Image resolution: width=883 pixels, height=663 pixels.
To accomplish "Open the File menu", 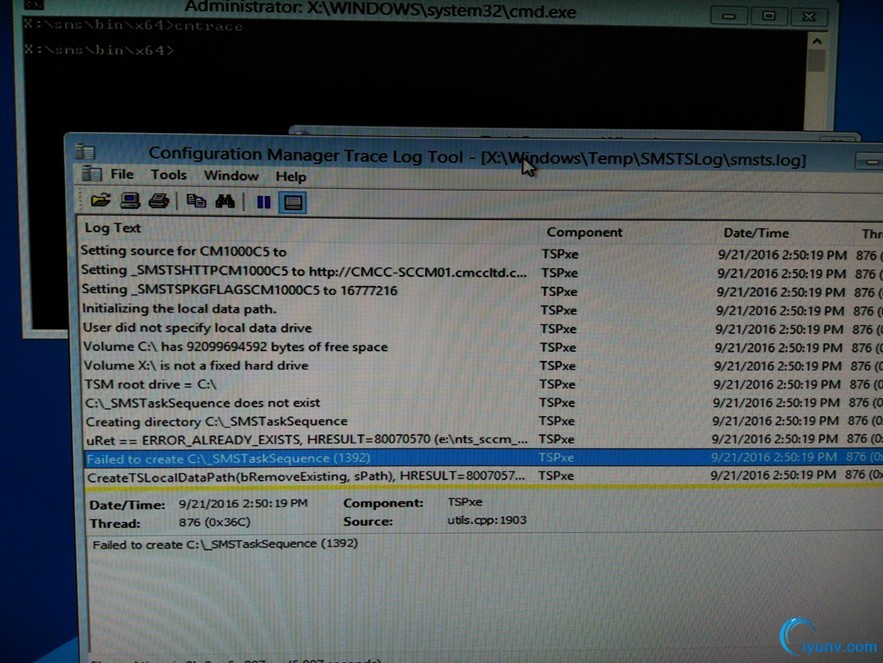I will pos(122,175).
